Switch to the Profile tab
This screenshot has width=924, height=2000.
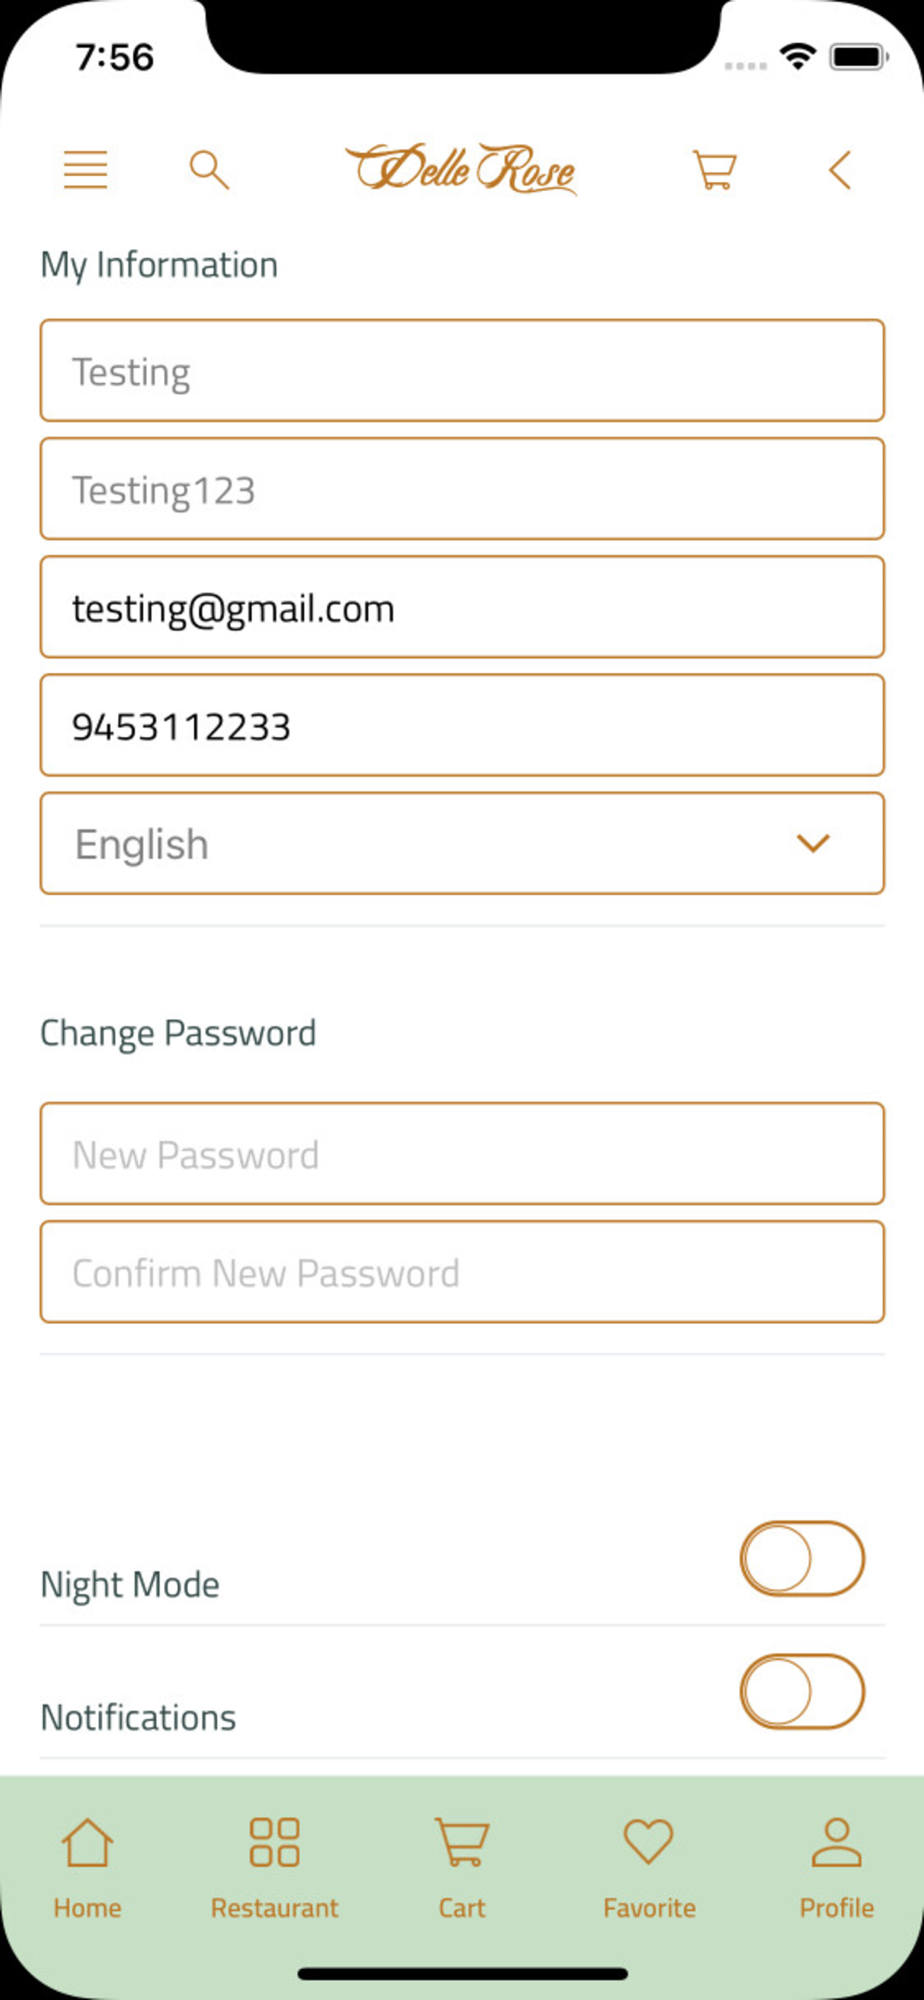[x=836, y=1868]
